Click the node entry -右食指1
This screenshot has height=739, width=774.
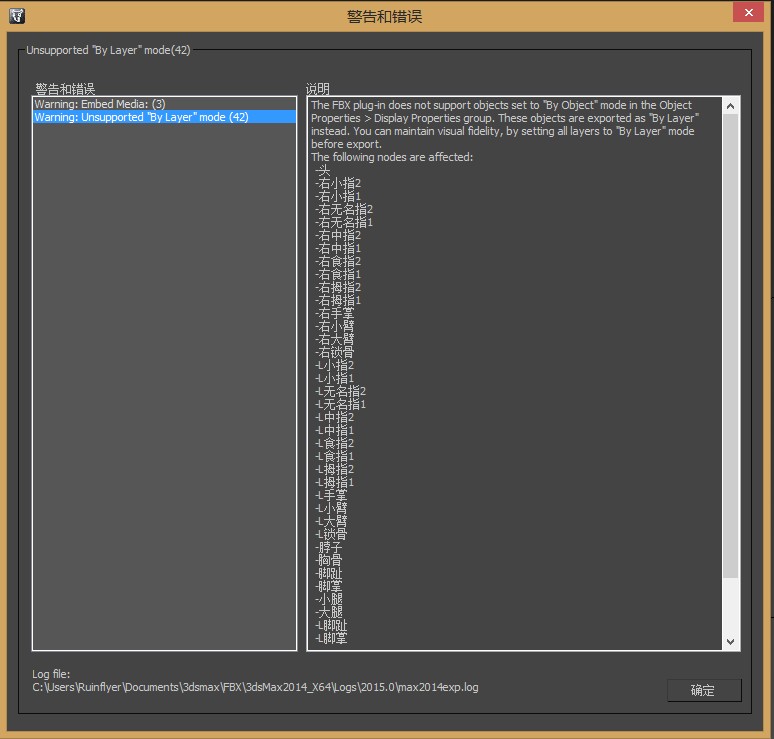(x=338, y=274)
